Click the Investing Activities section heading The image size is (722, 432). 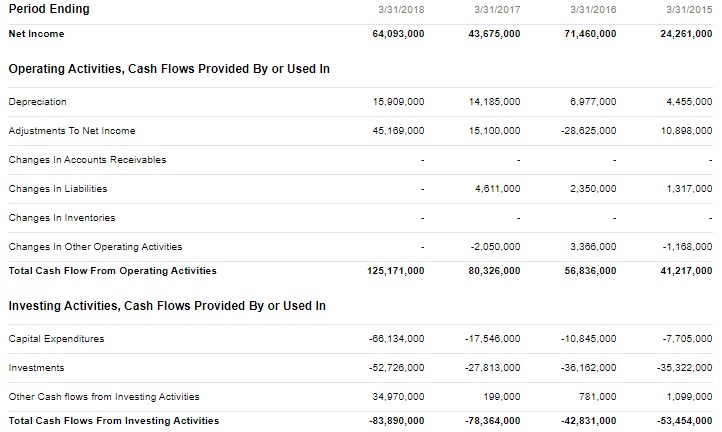(x=167, y=306)
